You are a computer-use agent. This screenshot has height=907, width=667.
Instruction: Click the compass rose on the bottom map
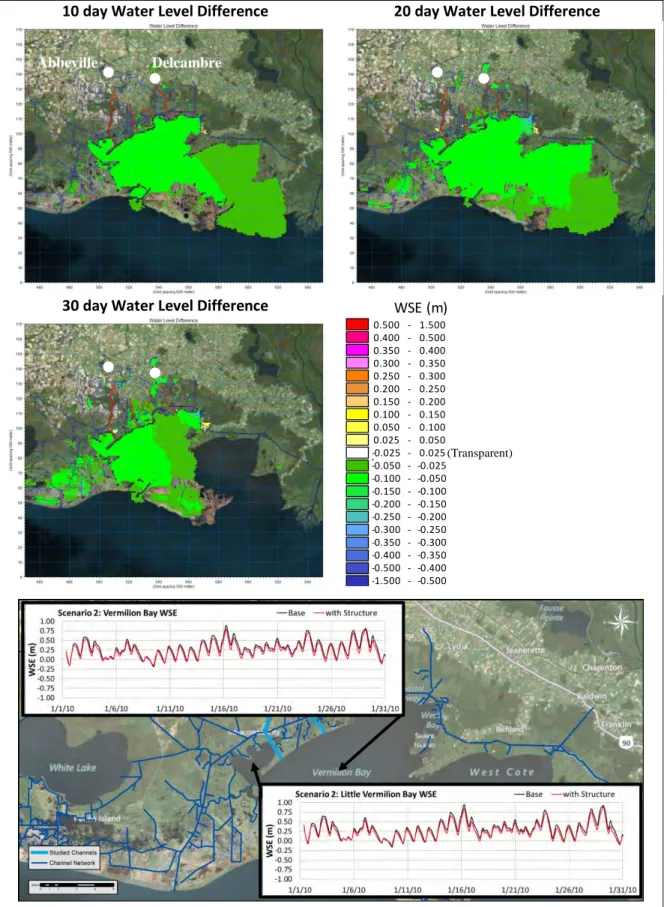tap(621, 623)
